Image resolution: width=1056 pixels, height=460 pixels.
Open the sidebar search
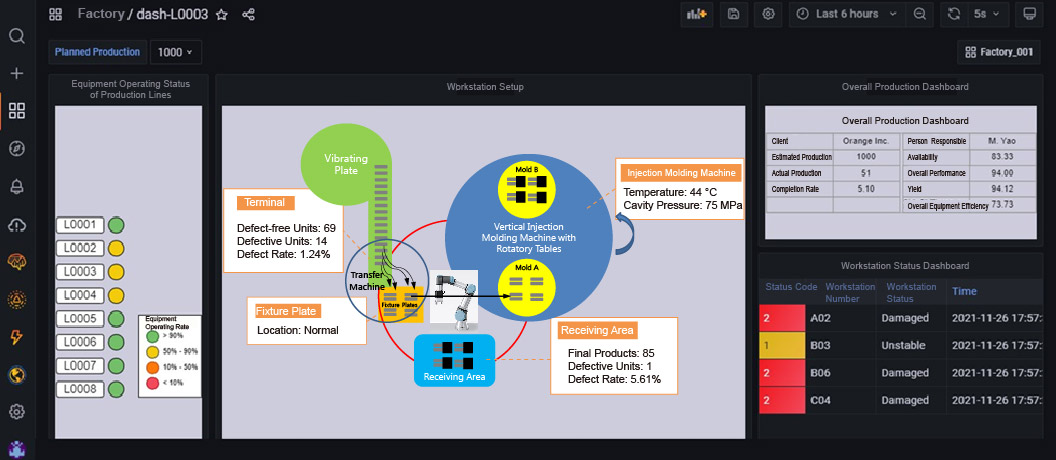coord(16,36)
